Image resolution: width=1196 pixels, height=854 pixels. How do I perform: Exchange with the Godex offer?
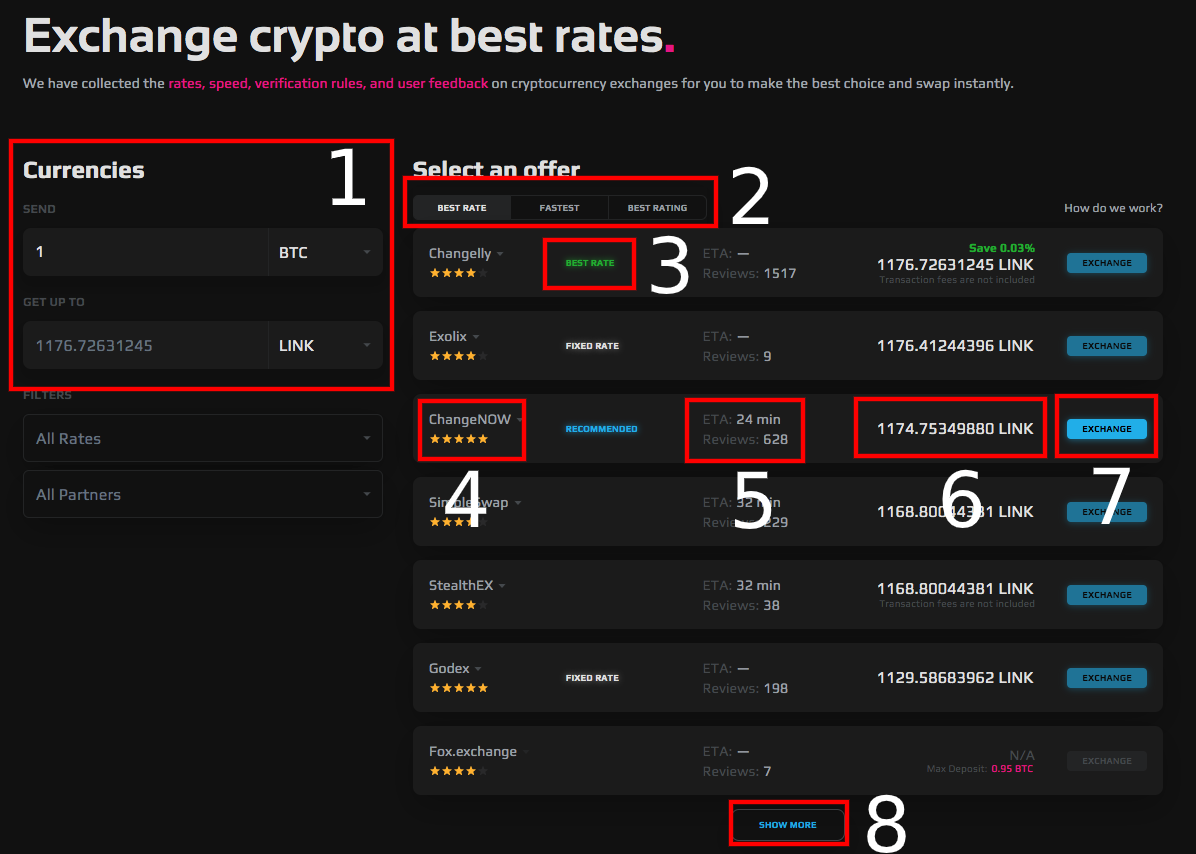tap(1106, 678)
